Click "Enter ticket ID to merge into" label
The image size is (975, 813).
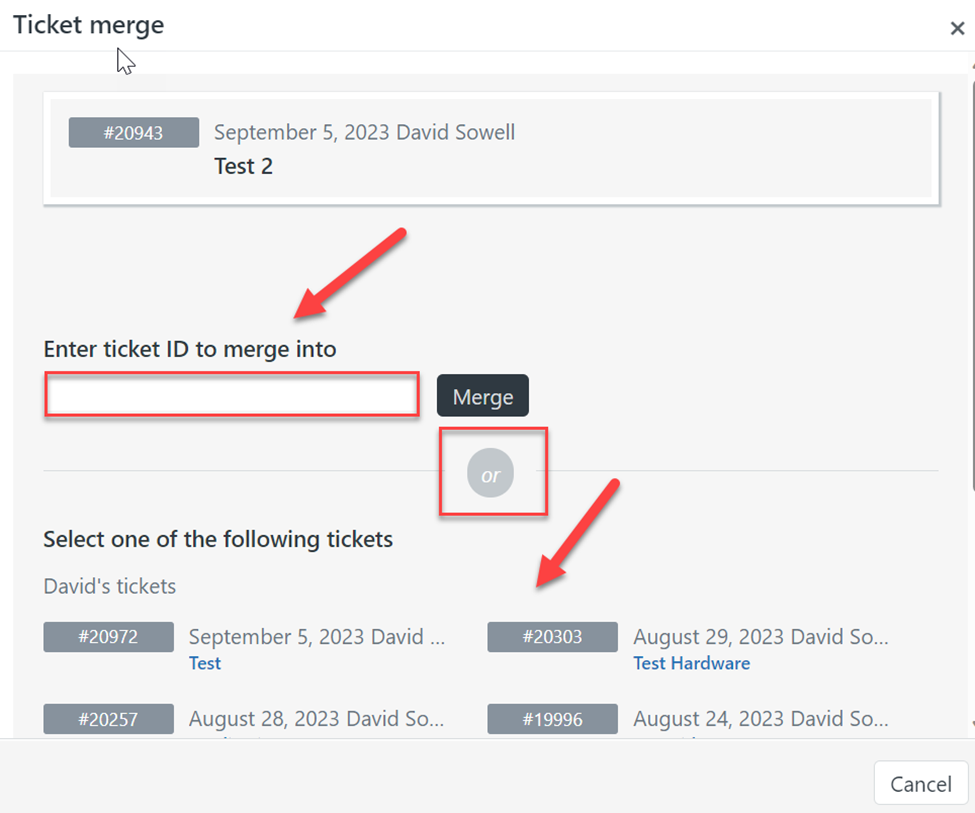point(190,349)
